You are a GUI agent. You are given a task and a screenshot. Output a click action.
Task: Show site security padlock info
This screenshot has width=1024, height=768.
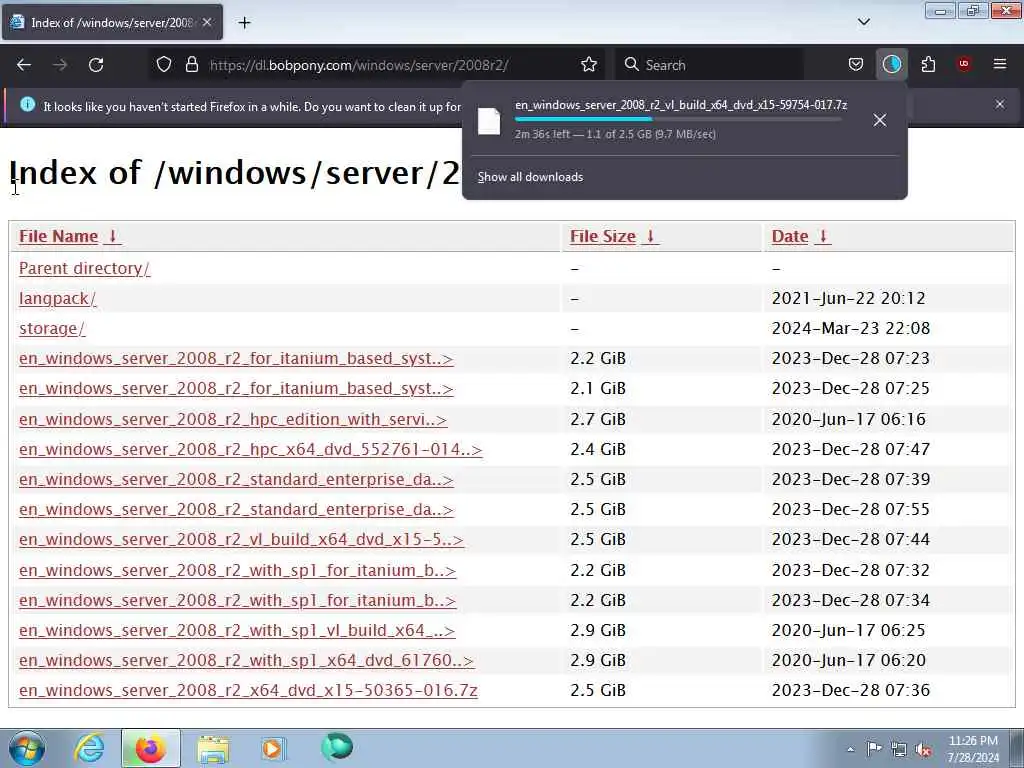pos(192,65)
